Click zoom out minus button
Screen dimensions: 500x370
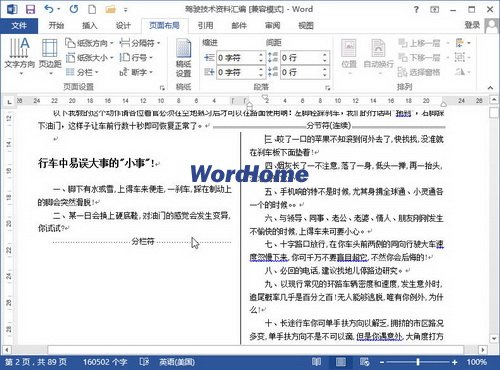tap(382, 362)
